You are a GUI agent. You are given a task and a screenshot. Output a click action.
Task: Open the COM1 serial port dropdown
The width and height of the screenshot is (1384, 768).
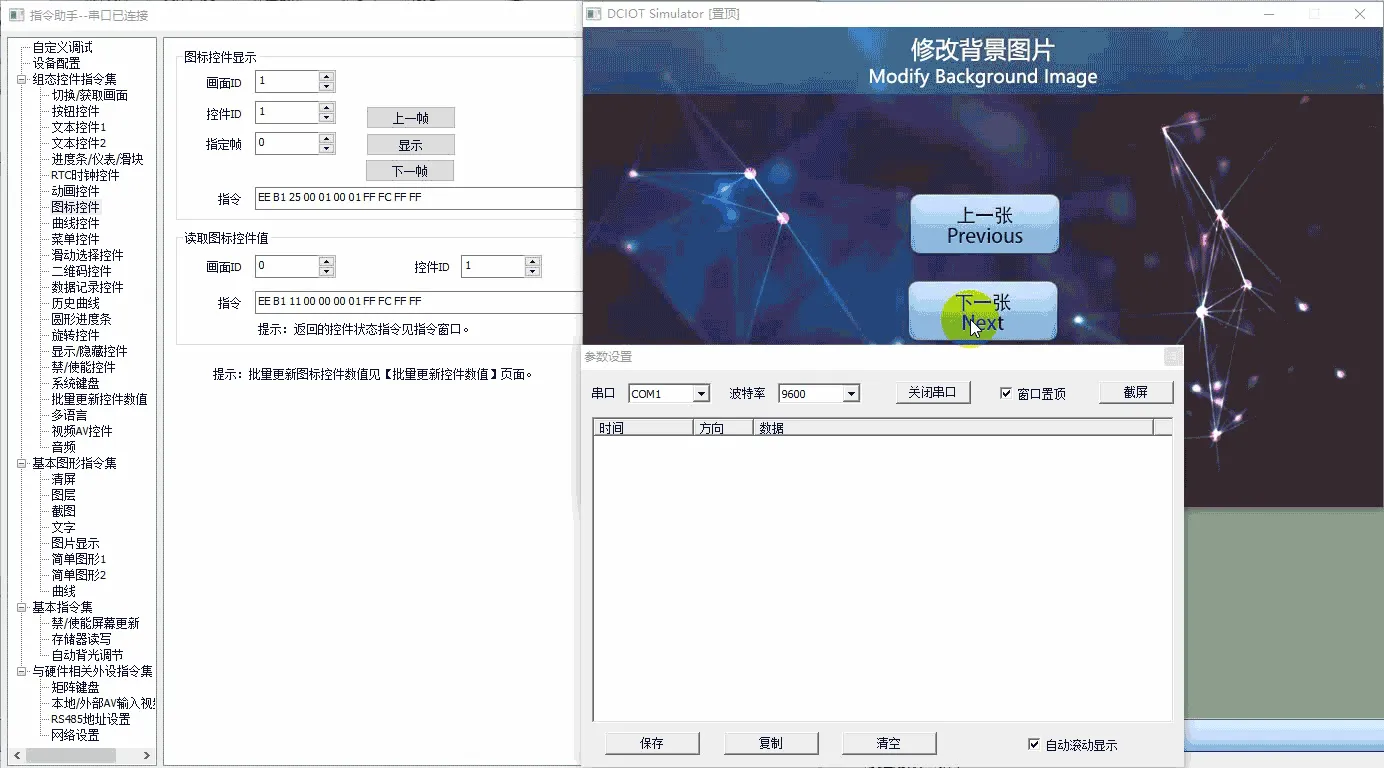click(700, 393)
